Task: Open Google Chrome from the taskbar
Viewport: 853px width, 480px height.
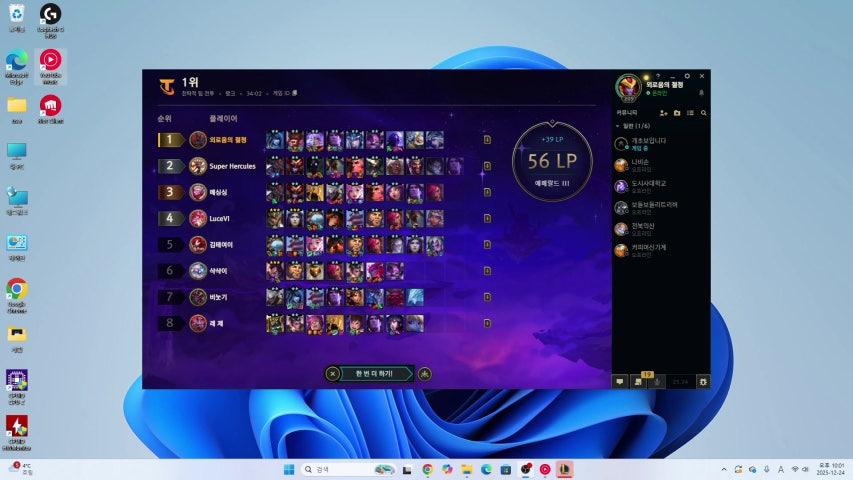Action: click(x=428, y=469)
